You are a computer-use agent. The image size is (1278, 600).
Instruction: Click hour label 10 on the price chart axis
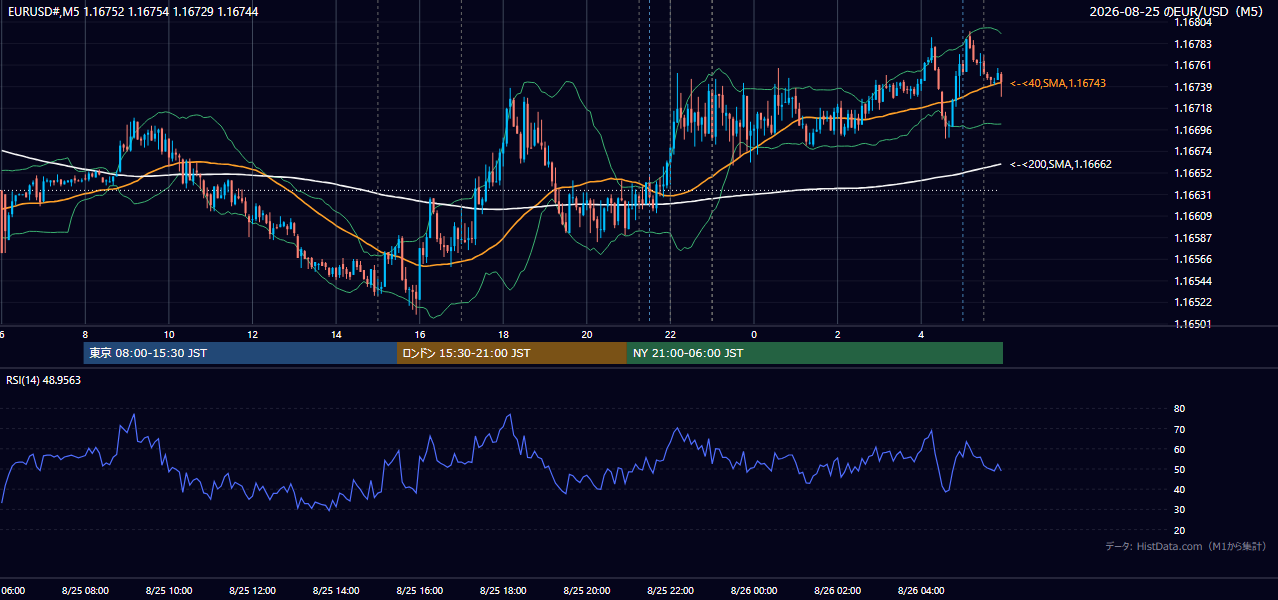coord(169,334)
